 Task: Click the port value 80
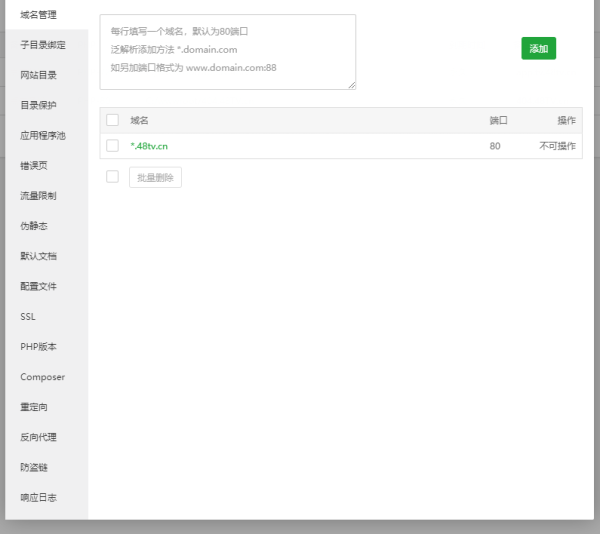[x=495, y=146]
